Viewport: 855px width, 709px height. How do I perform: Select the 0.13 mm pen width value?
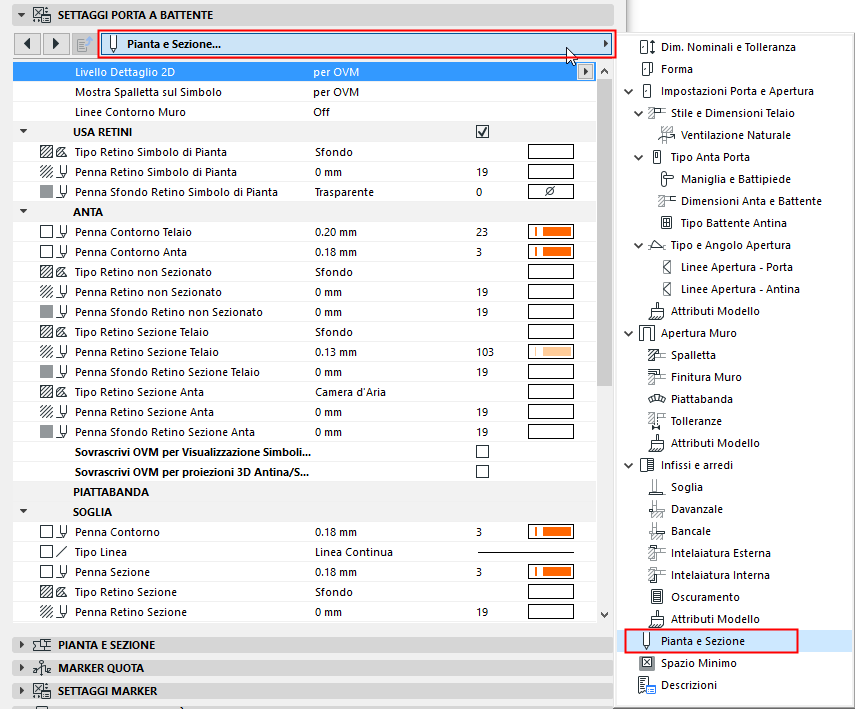point(335,352)
